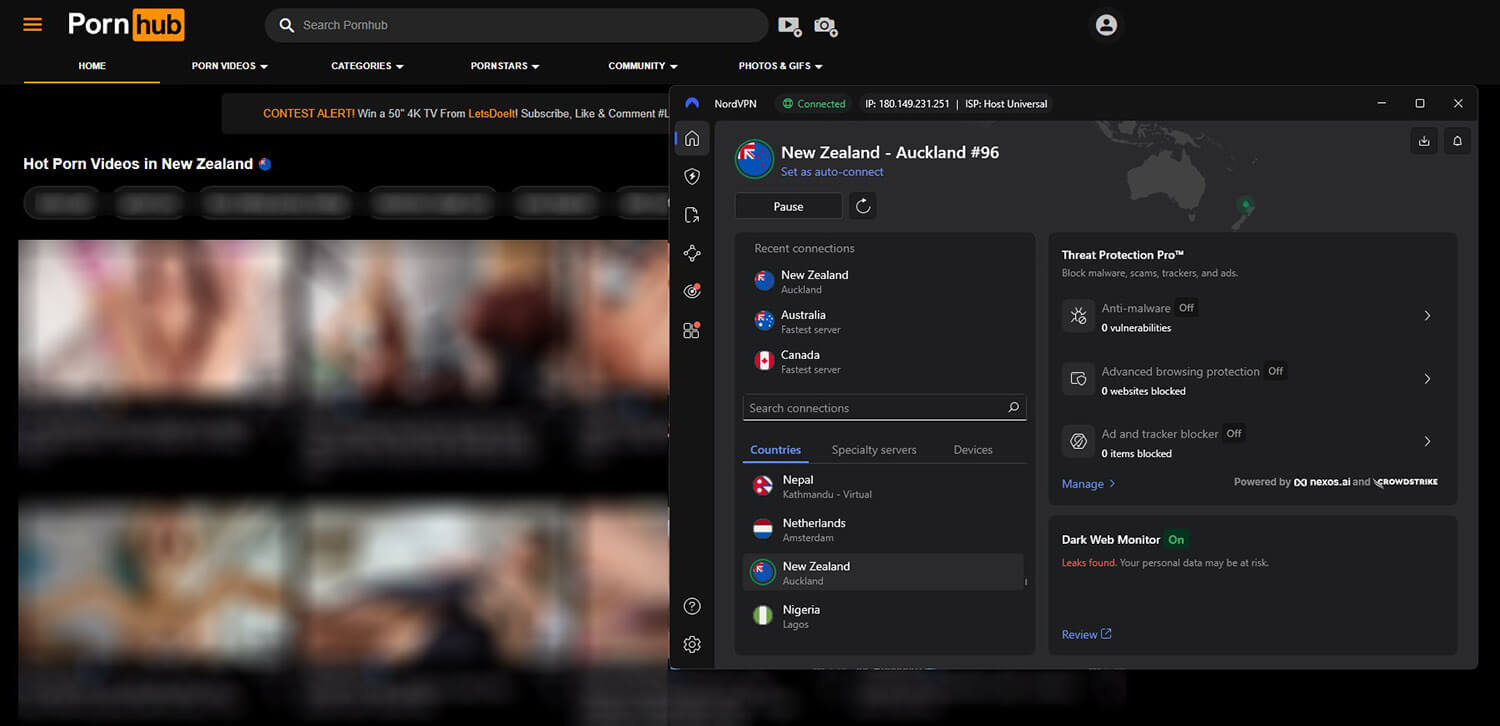Select Nepal Kathmandu - Virtual in country list
Screen dimensions: 1500x726
tap(884, 487)
